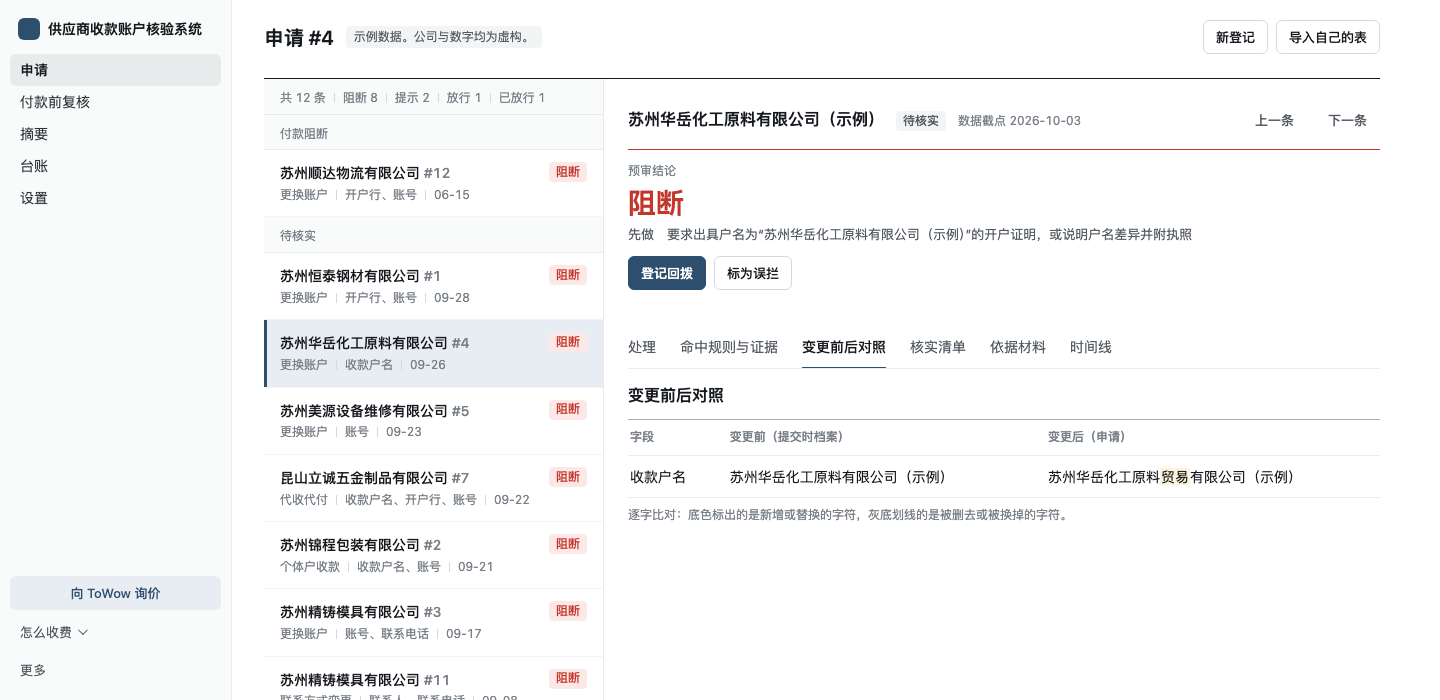The image size is (1440, 700).
Task: Open 苏州精铸模具有限公司 #3 row
Action: [x=434, y=622]
